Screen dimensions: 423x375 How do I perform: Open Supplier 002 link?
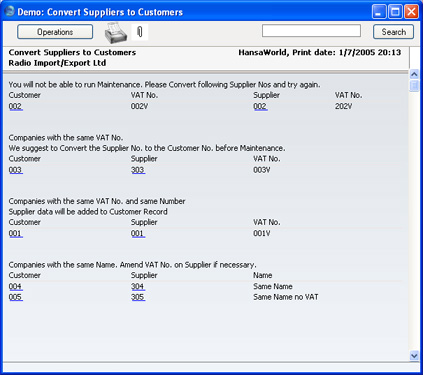[x=260, y=106]
